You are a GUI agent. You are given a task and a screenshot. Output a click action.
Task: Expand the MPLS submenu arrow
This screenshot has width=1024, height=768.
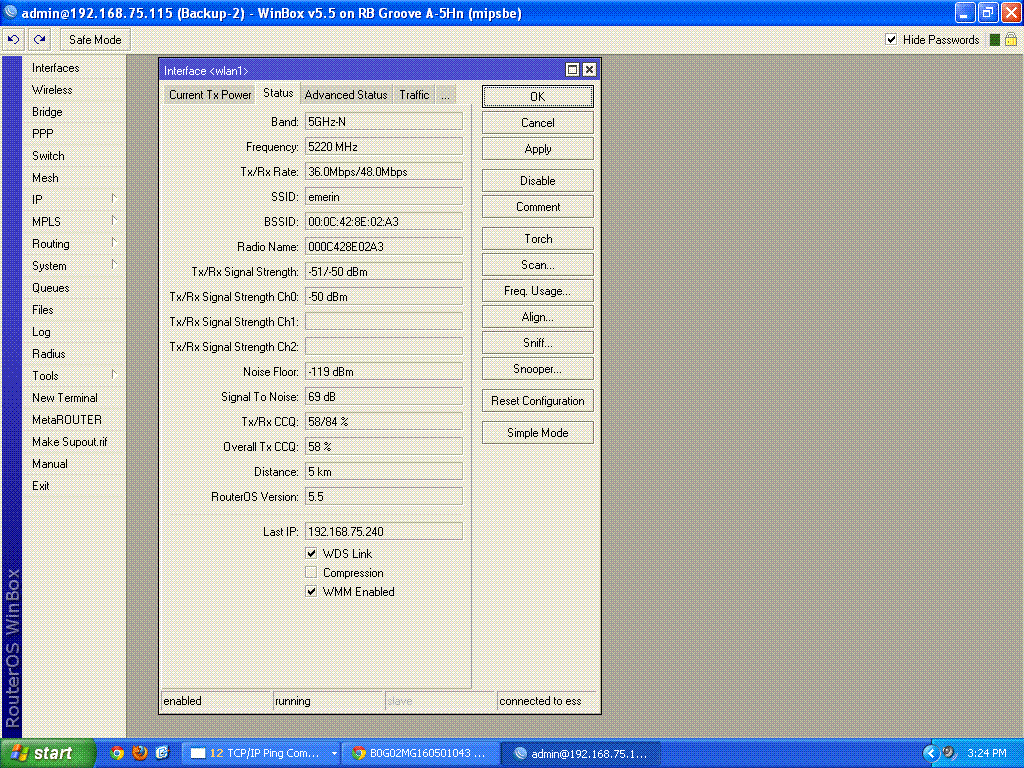114,221
